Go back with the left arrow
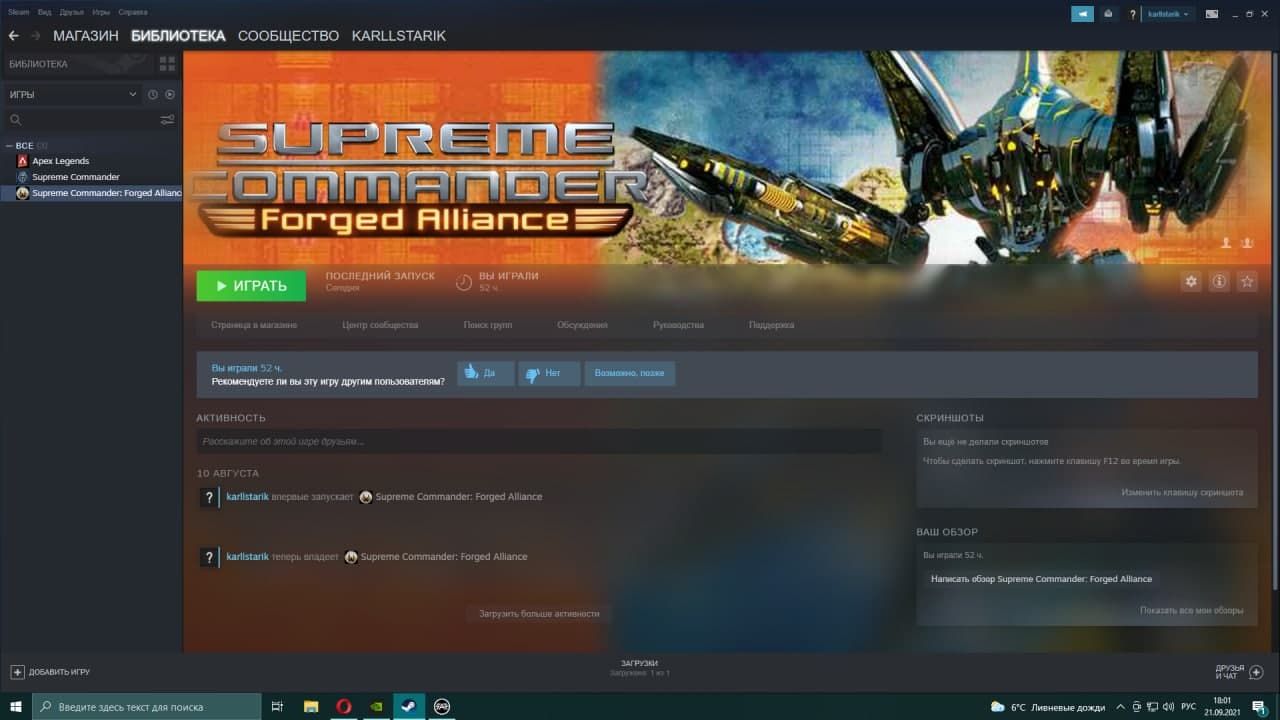The height and width of the screenshot is (720, 1280). (13, 36)
